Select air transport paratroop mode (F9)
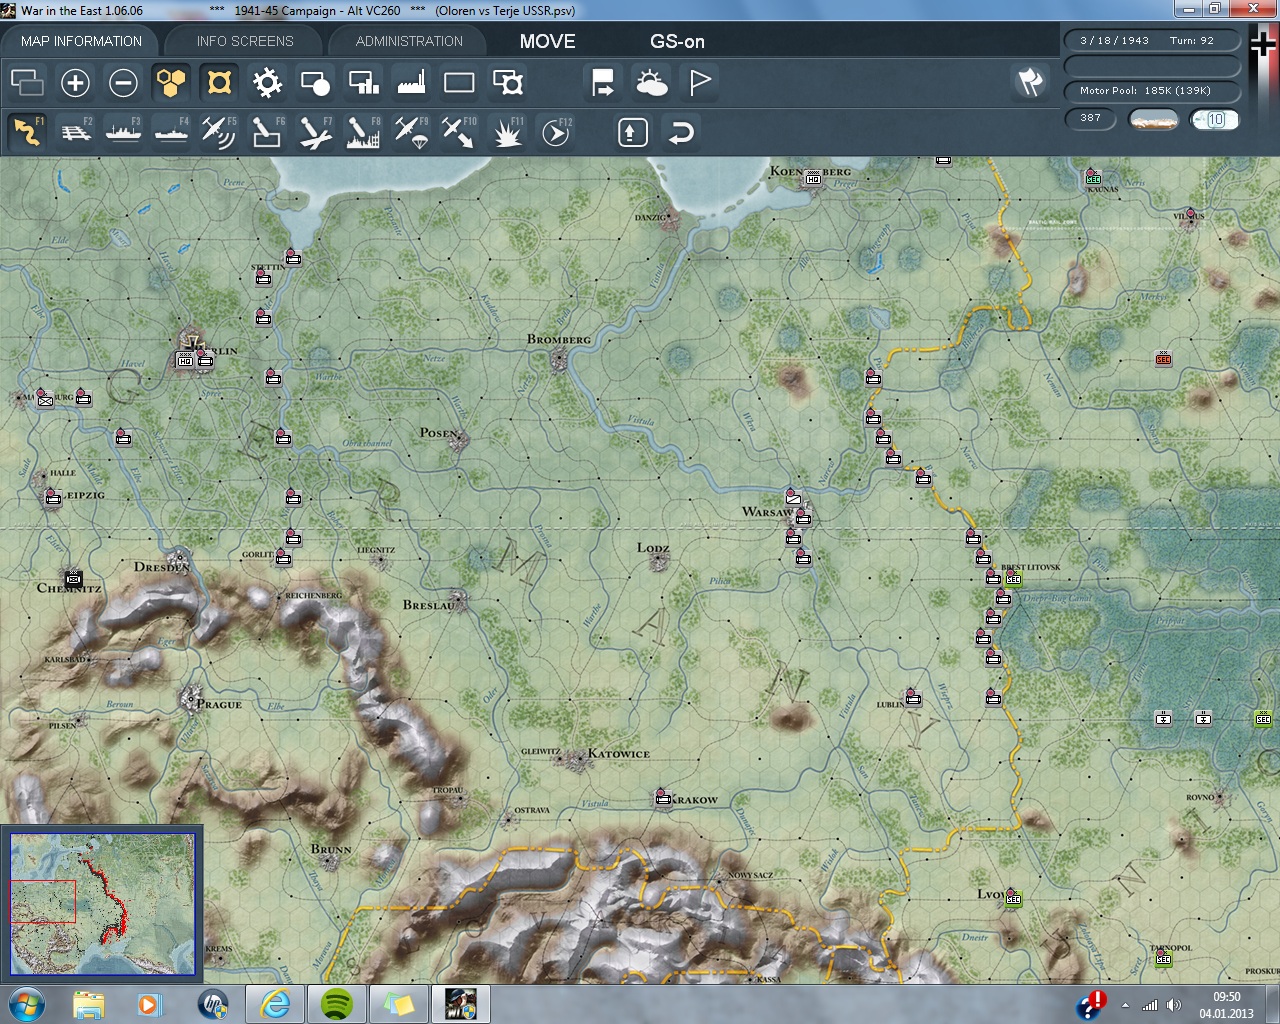Image resolution: width=1280 pixels, height=1024 pixels. coord(411,132)
